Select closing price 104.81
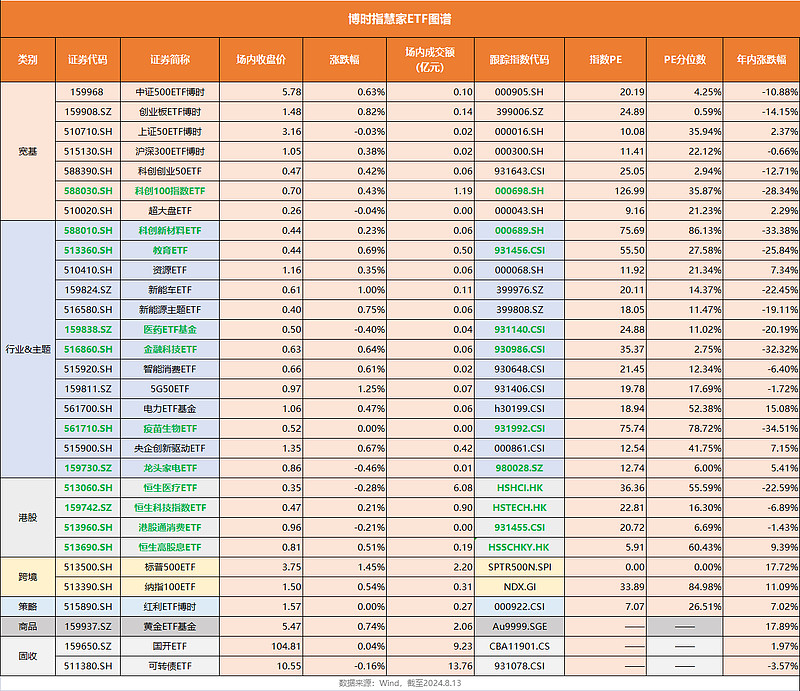Screen dimensions: 800x691 point(286,646)
